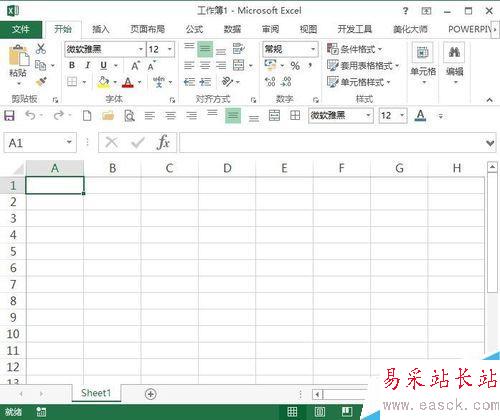Toggle middle align in ribbon

click(205, 49)
